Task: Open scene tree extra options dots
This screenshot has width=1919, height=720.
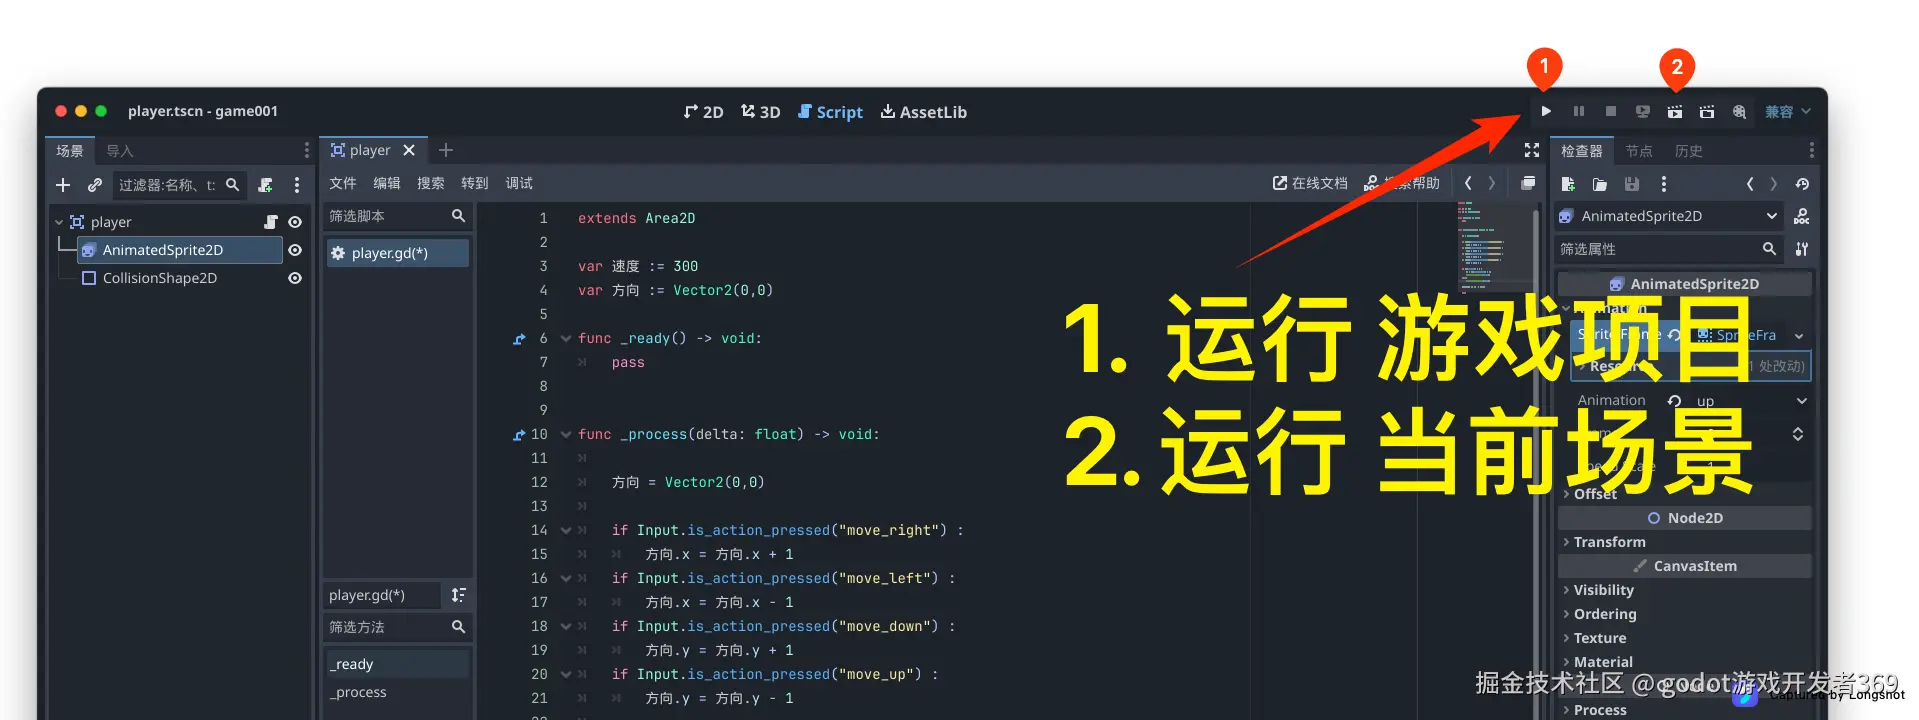Action: click(x=297, y=185)
